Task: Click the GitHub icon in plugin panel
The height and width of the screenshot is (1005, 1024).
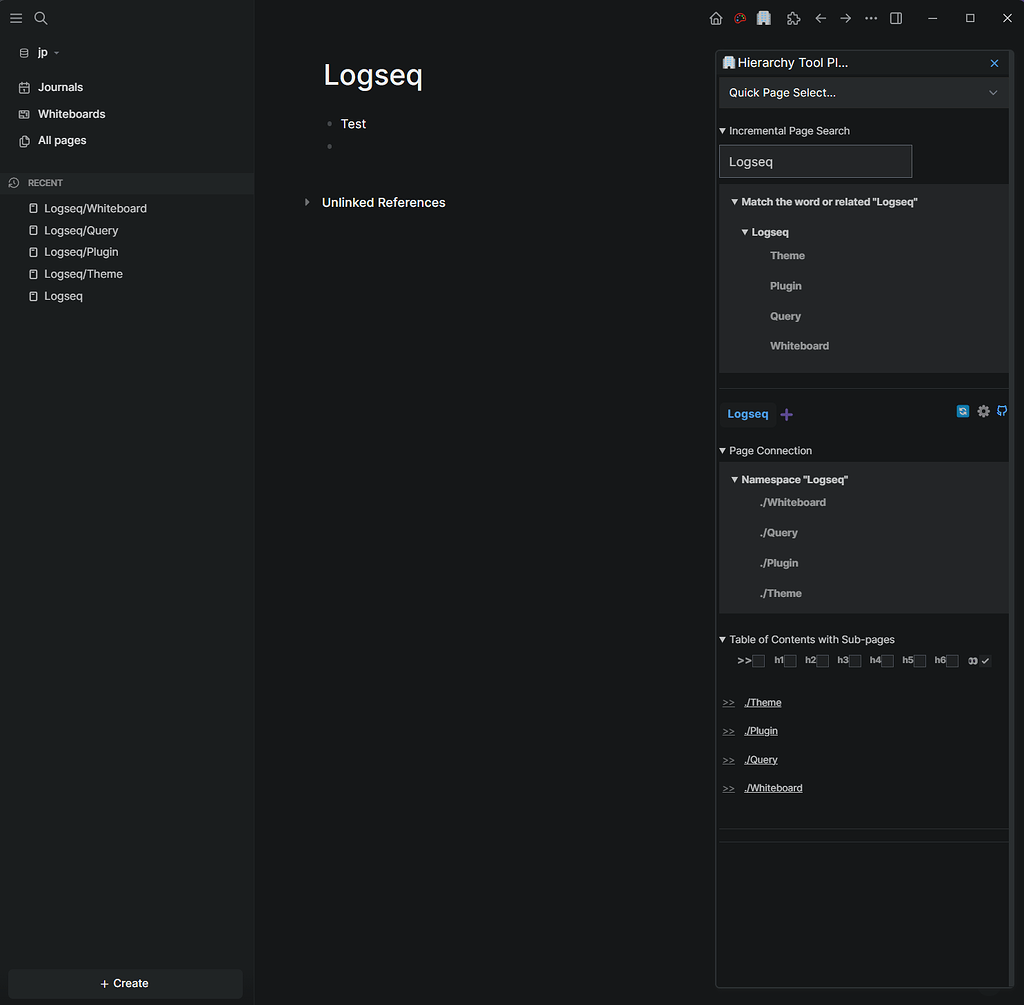Action: click(x=1002, y=410)
